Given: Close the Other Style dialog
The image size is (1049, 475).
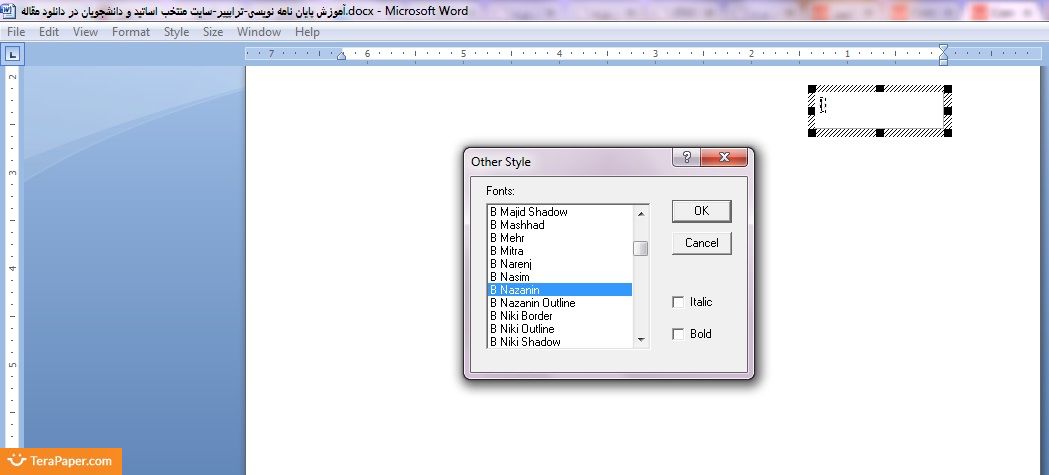Looking at the screenshot, I should click(724, 157).
